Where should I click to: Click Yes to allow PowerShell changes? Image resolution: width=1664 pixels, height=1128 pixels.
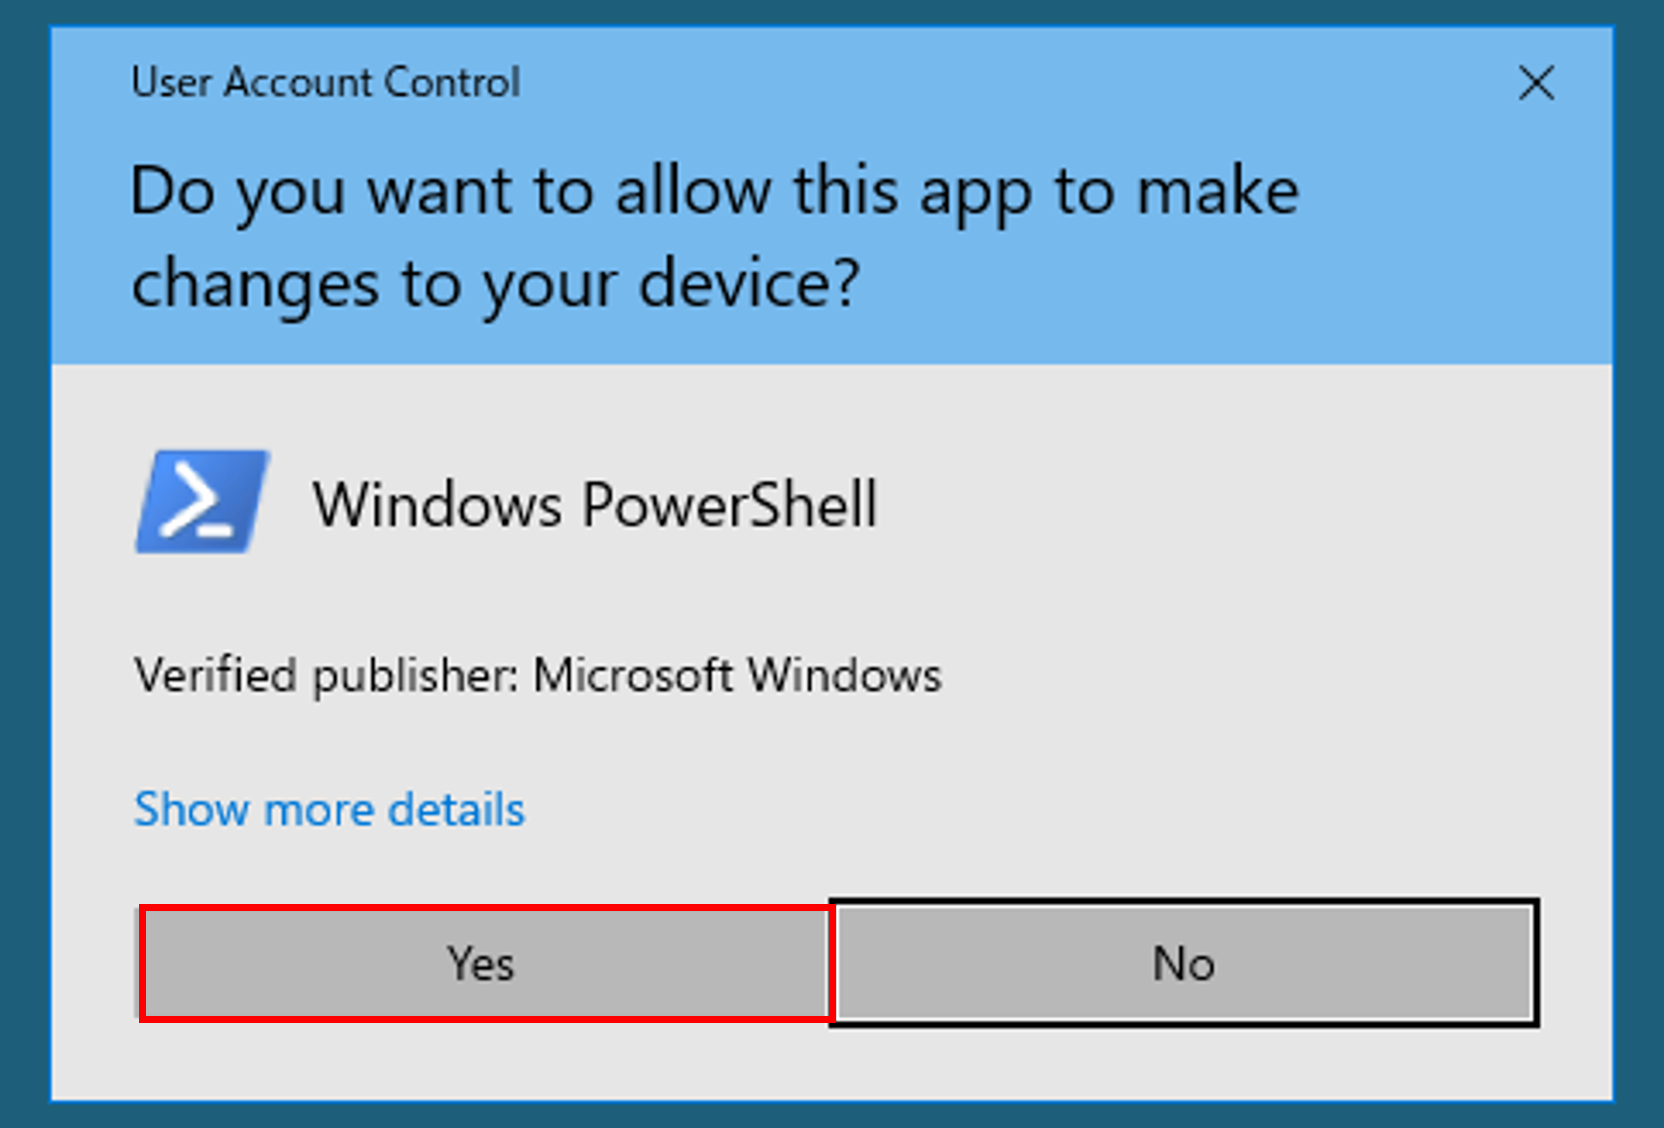pyautogui.click(x=485, y=964)
